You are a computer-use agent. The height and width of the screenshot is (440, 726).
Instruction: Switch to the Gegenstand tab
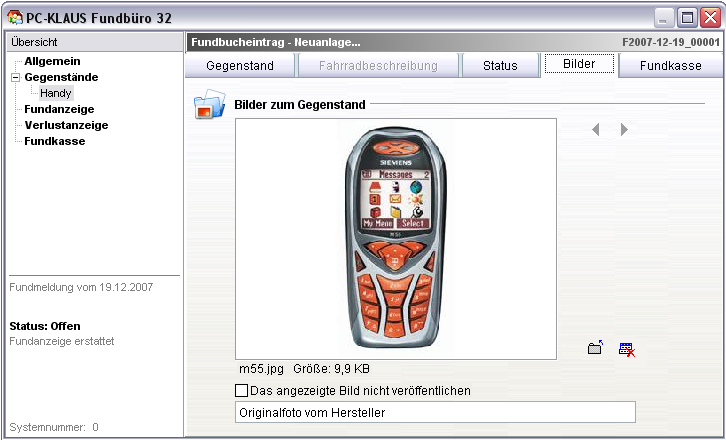pyautogui.click(x=242, y=66)
